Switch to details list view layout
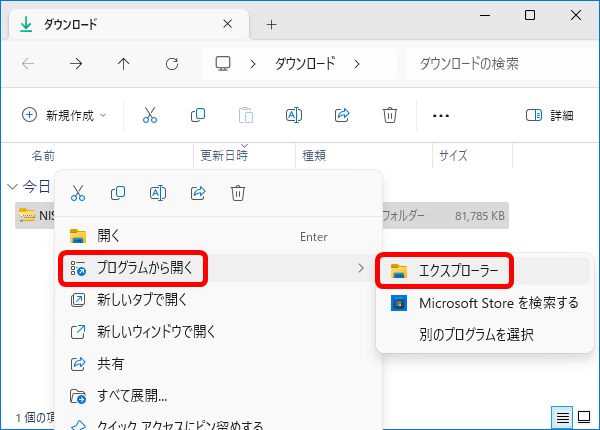 (x=563, y=416)
